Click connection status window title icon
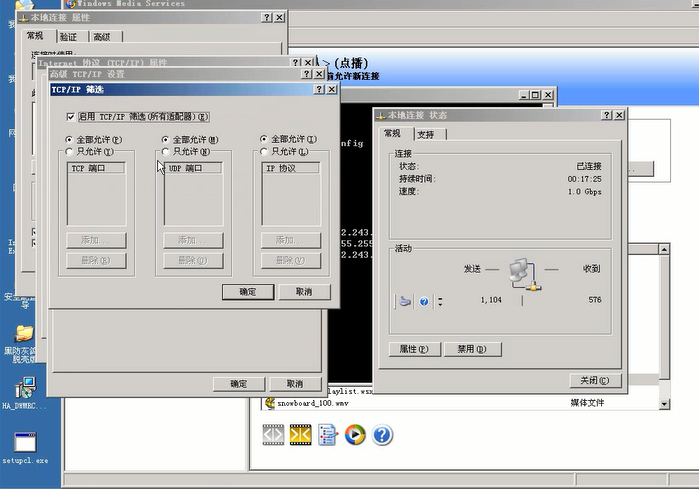 pyautogui.click(x=381, y=116)
